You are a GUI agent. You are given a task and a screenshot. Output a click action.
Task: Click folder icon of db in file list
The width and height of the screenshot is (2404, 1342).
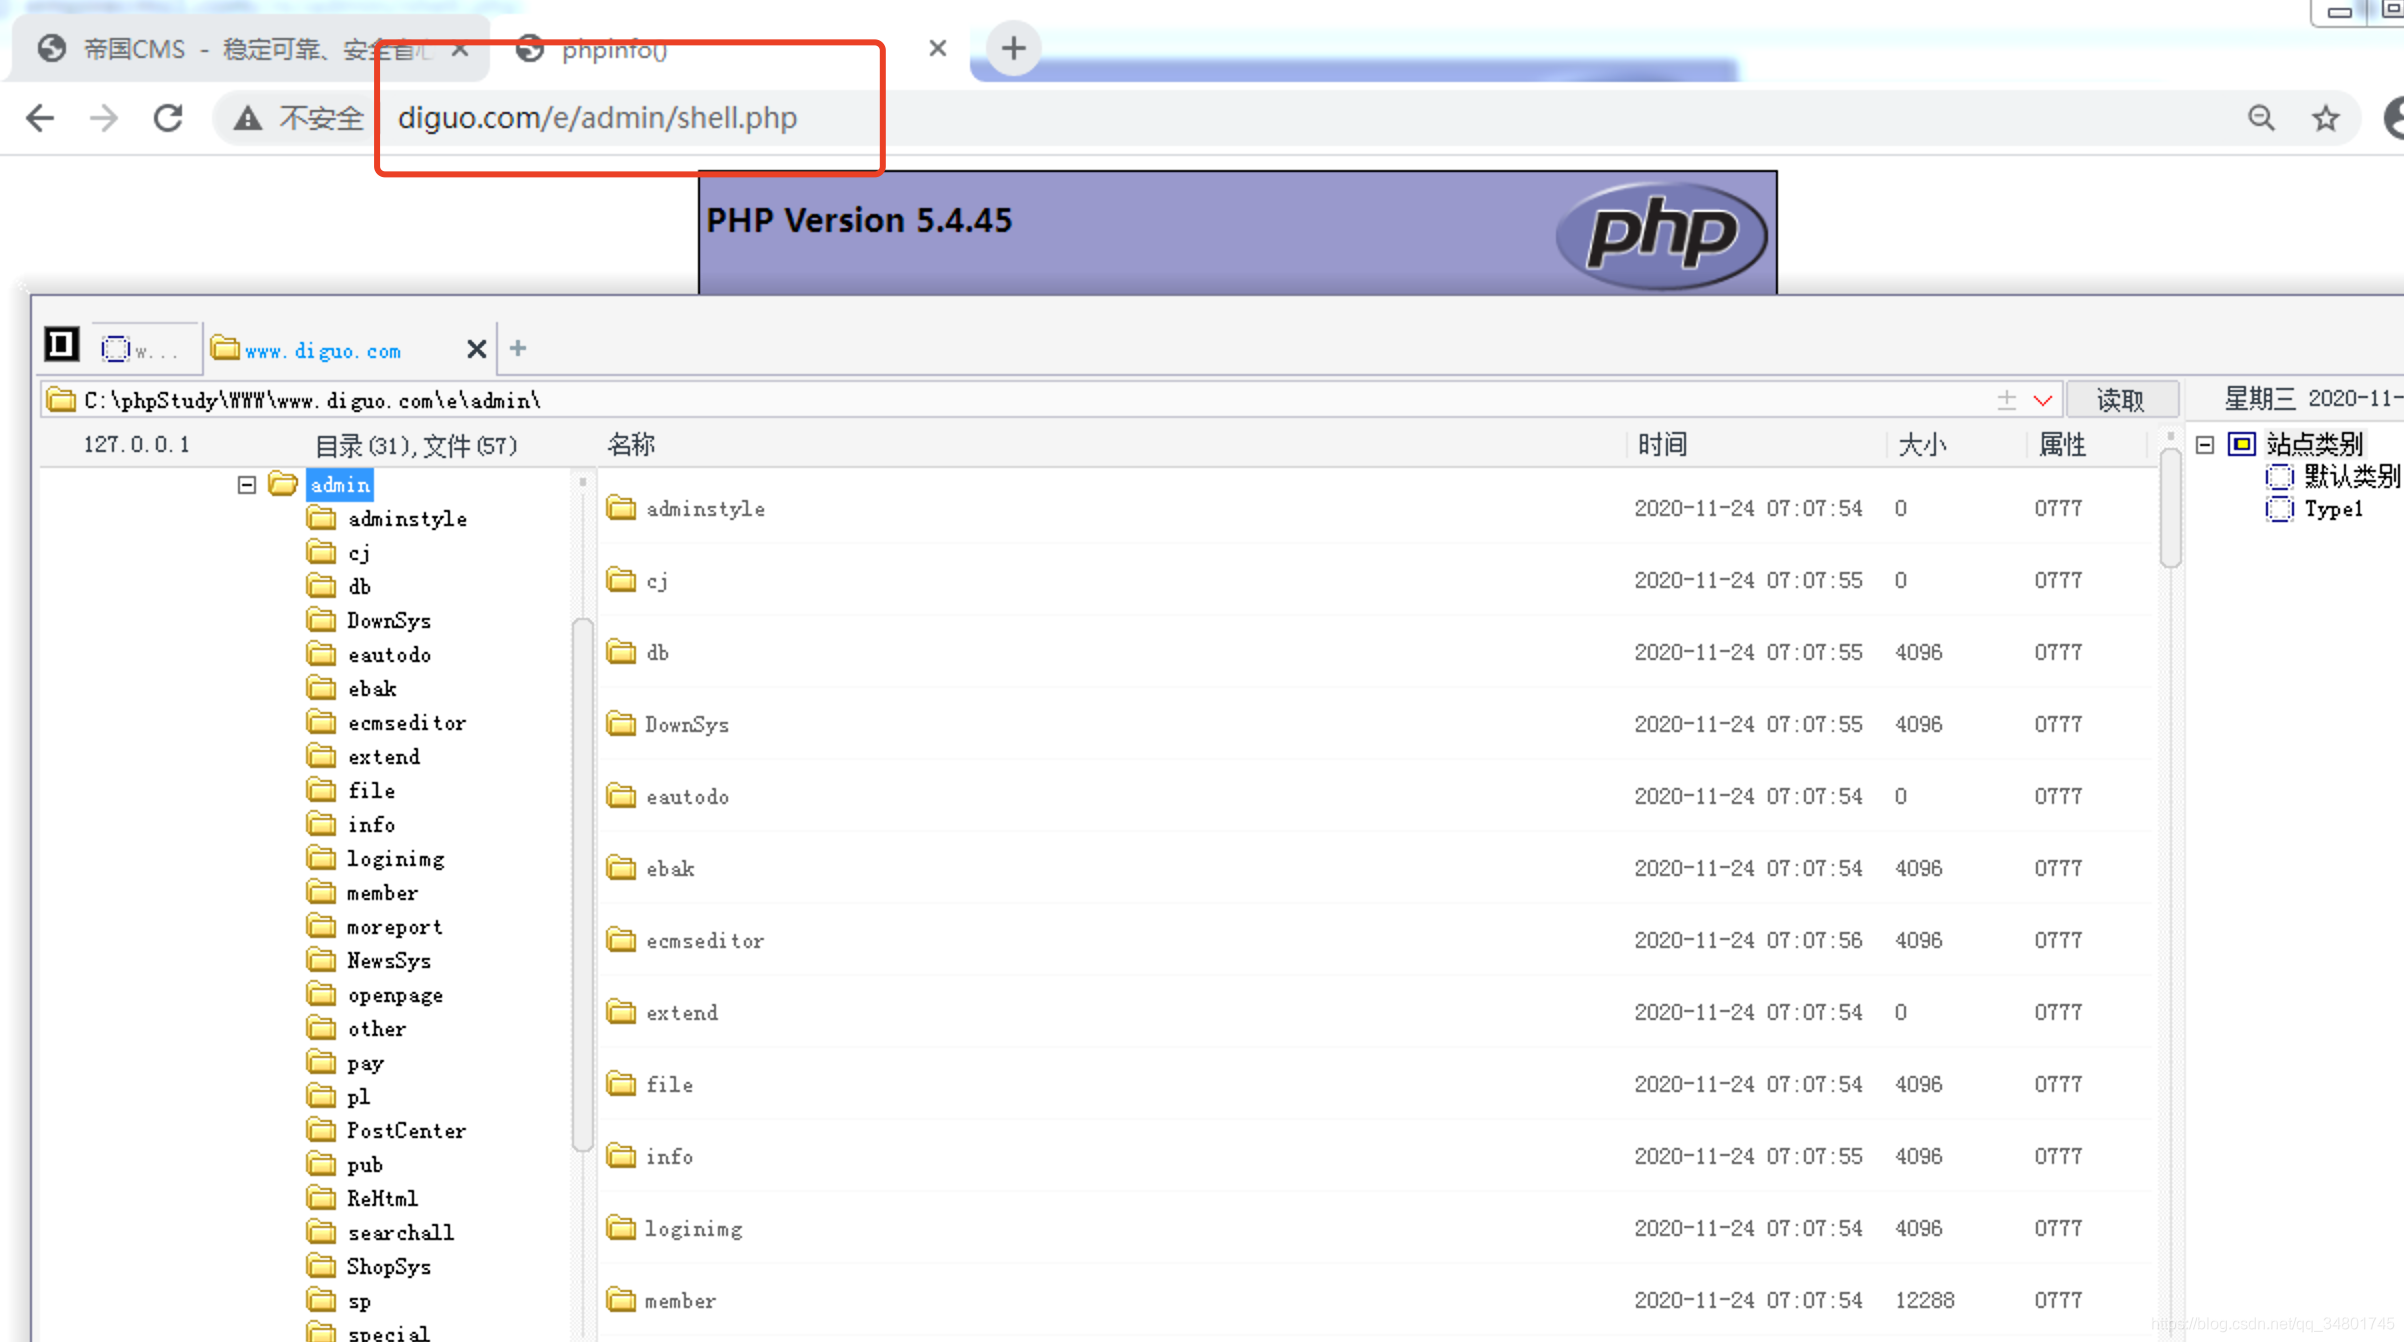(621, 652)
